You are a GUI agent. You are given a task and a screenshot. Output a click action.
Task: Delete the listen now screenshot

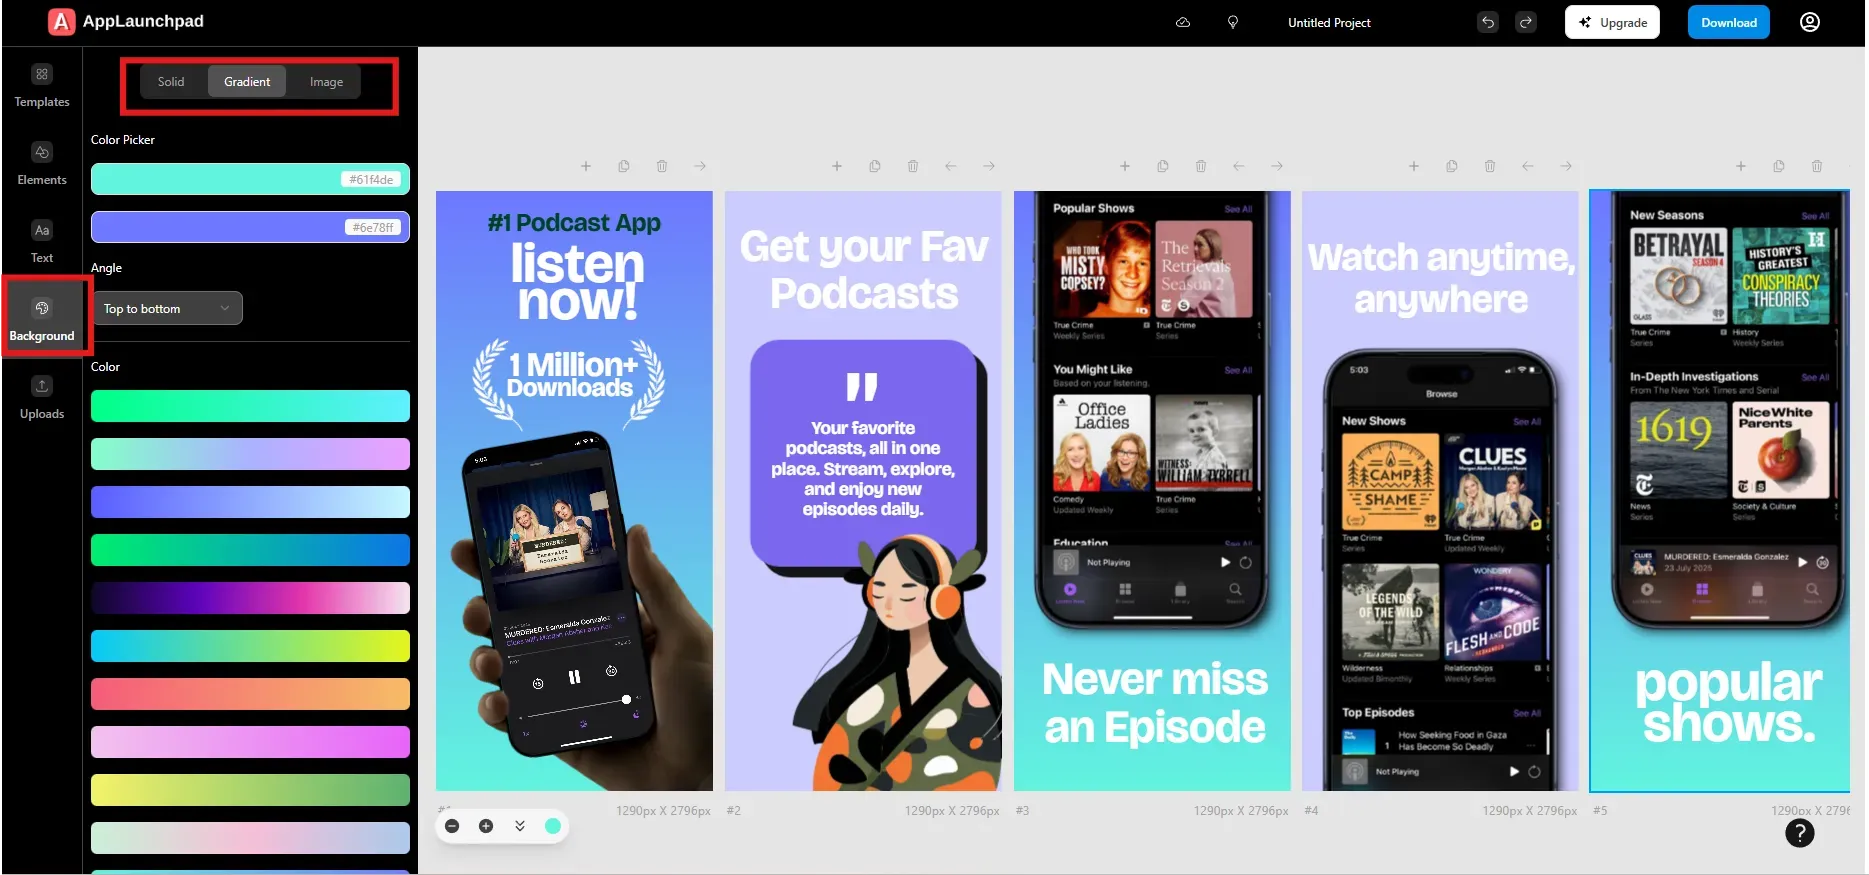pos(662,166)
